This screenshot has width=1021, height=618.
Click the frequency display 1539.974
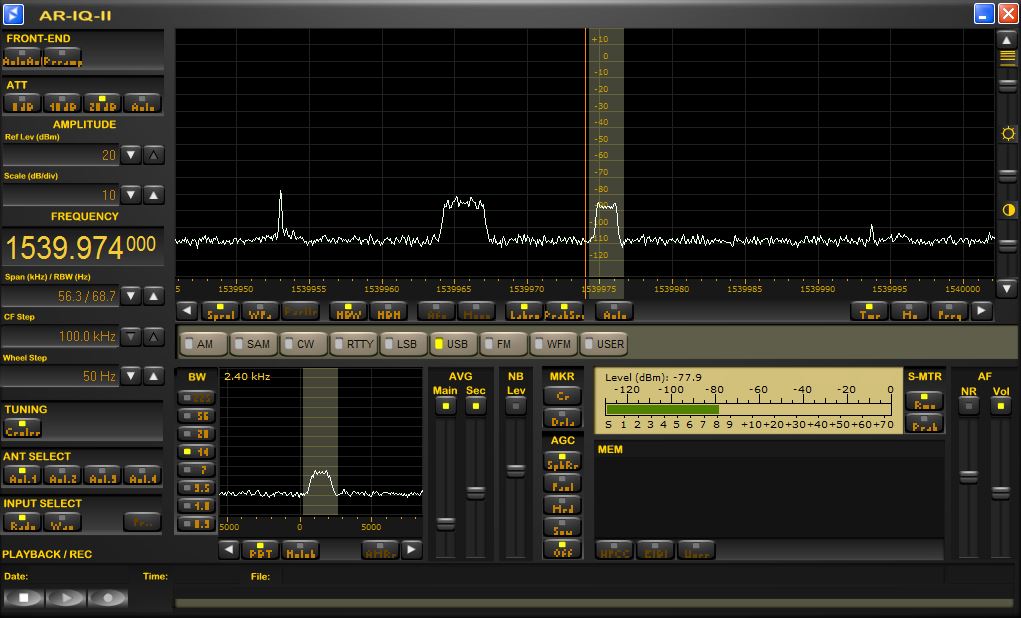pos(81,247)
